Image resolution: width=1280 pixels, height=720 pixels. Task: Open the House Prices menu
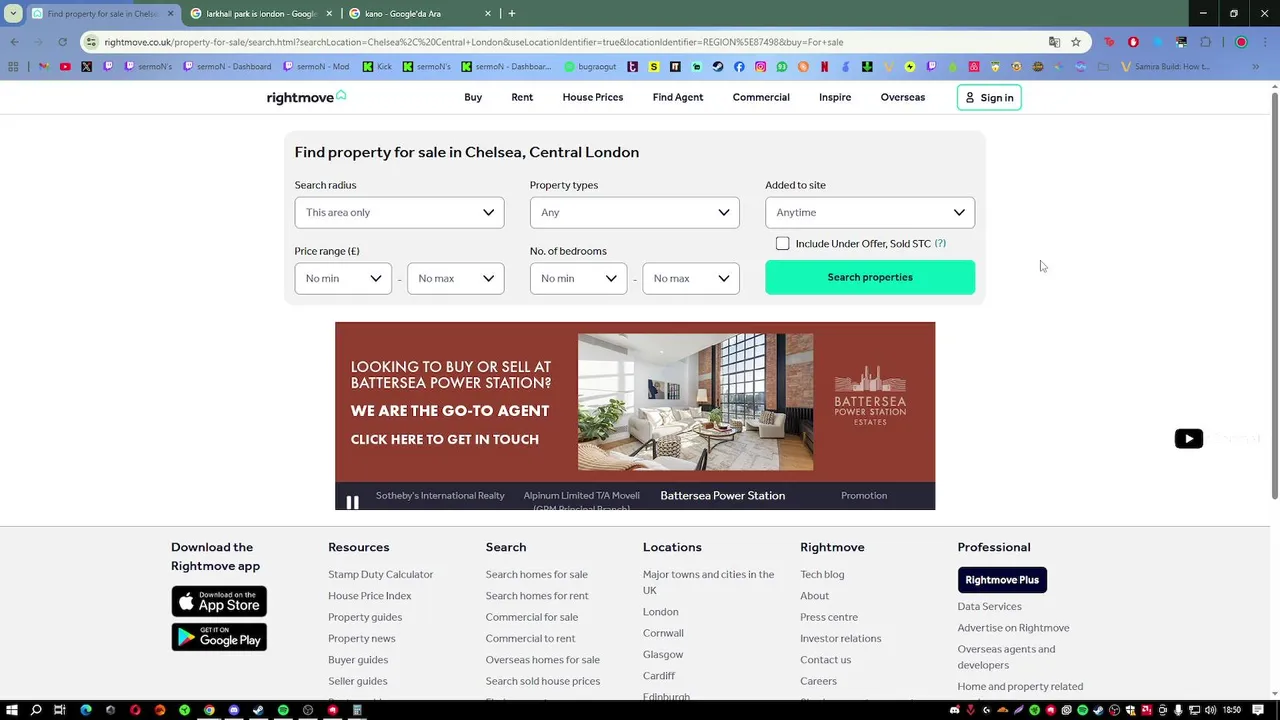[593, 97]
